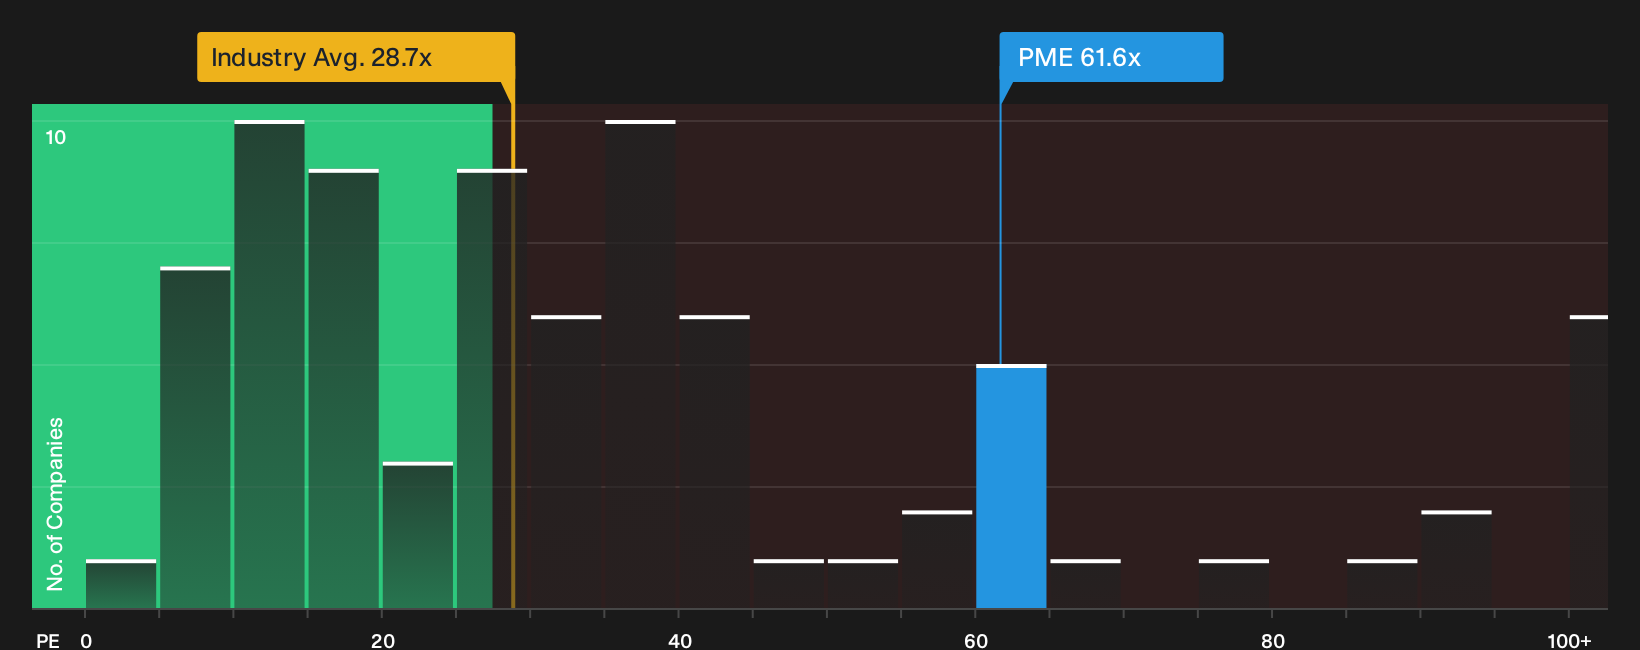This screenshot has width=1640, height=650.
Task: Select the blue highlighted PME histogram bar
Action: tap(1011, 487)
